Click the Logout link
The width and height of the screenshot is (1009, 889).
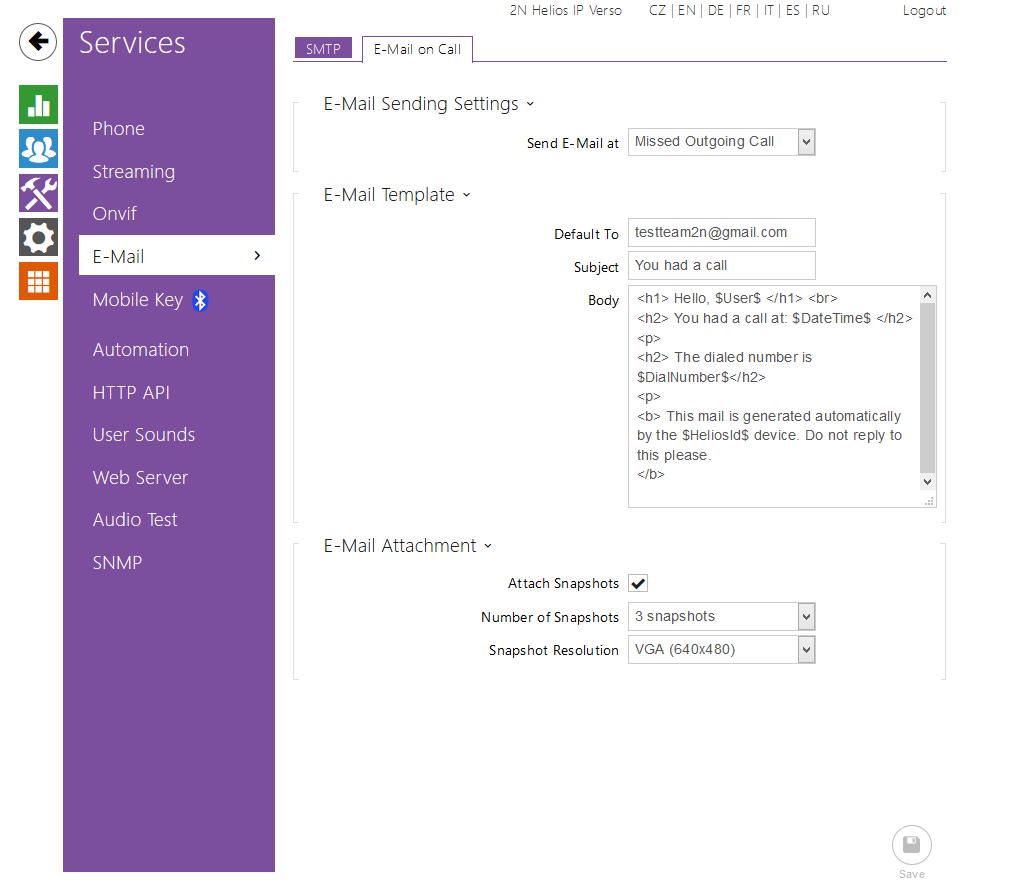tap(923, 11)
